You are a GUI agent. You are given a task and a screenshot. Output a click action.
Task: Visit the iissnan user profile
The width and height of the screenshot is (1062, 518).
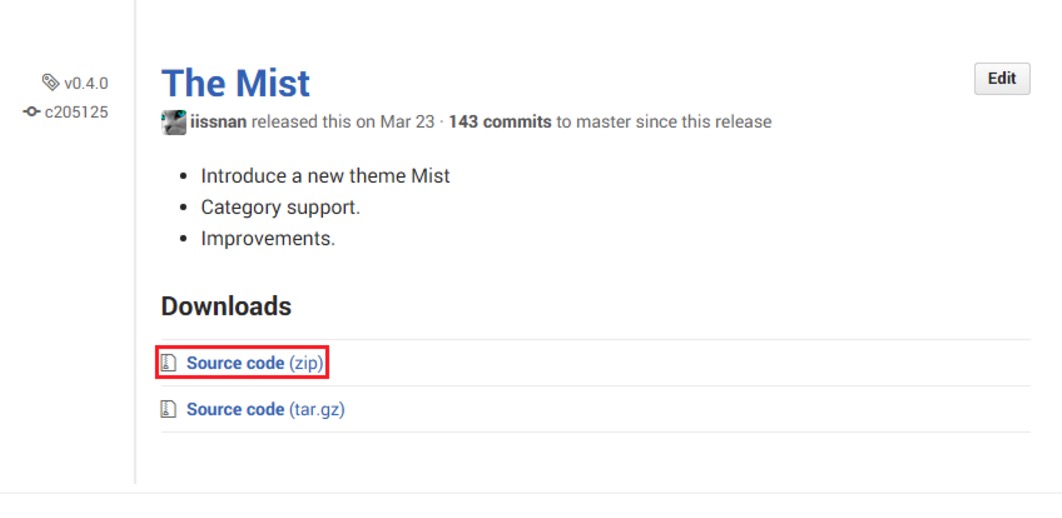pyautogui.click(x=218, y=122)
